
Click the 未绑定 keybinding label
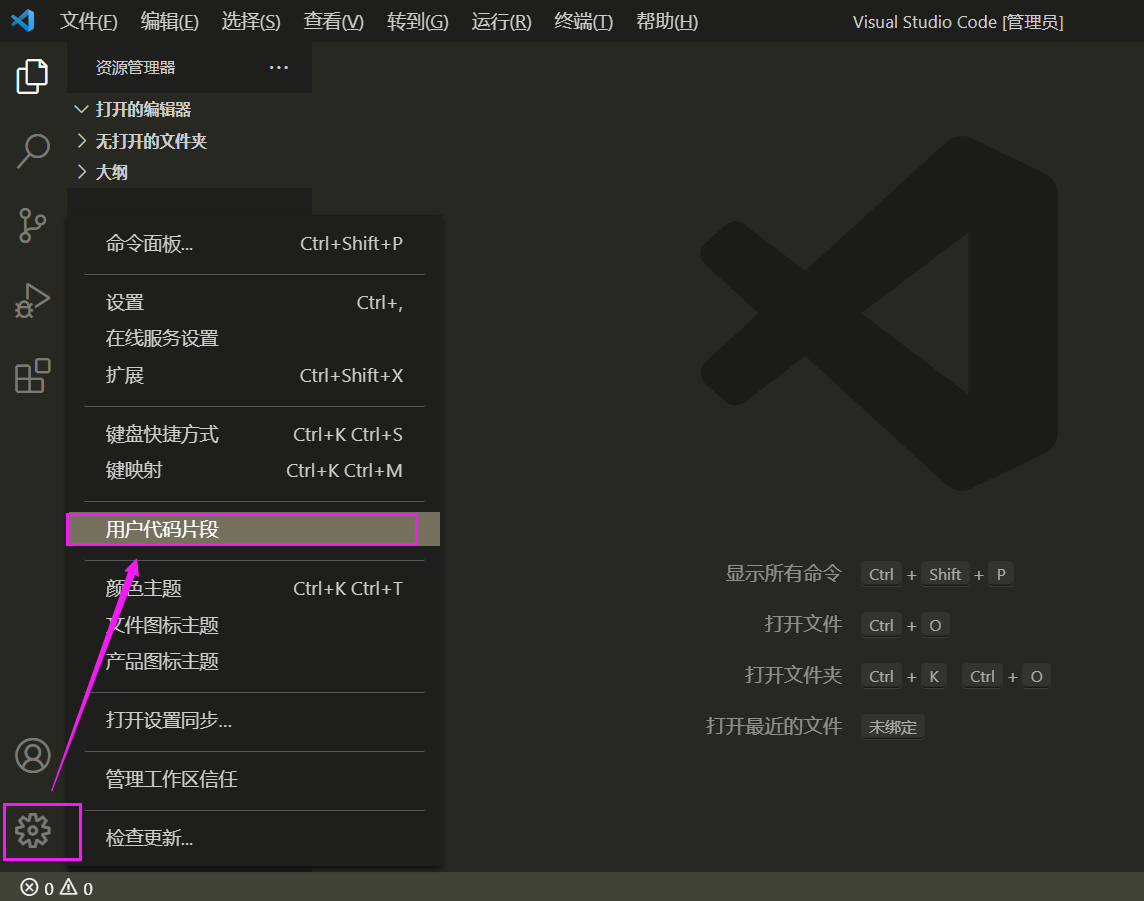pyautogui.click(x=893, y=727)
